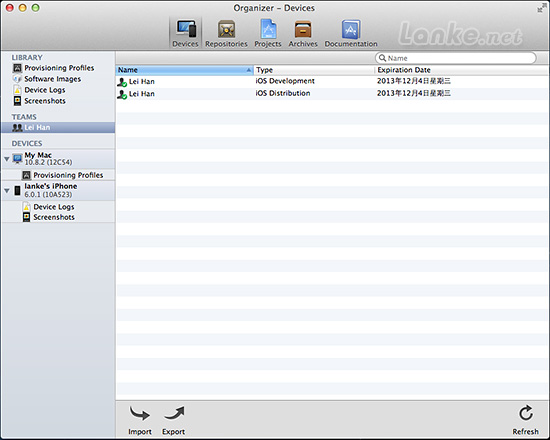550x440 pixels.
Task: Select the Lei Han team entry
Action: (58, 127)
